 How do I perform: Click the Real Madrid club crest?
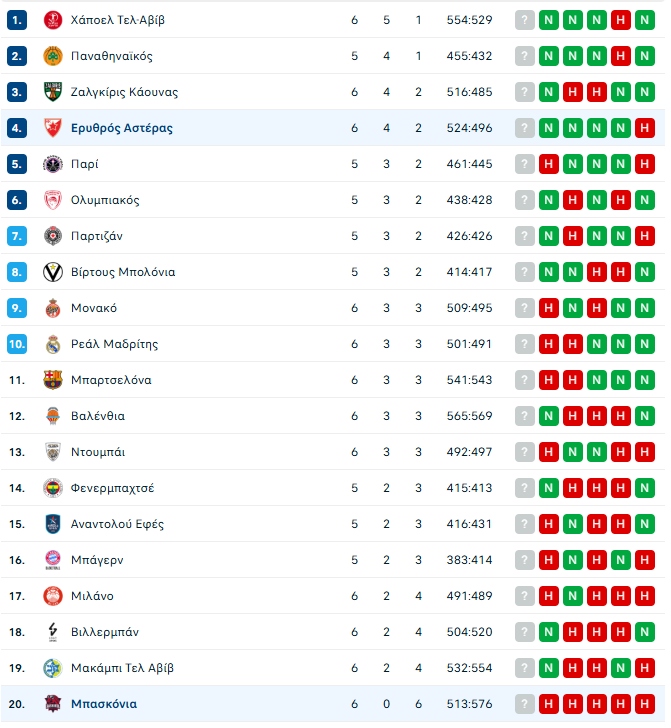pos(53,344)
